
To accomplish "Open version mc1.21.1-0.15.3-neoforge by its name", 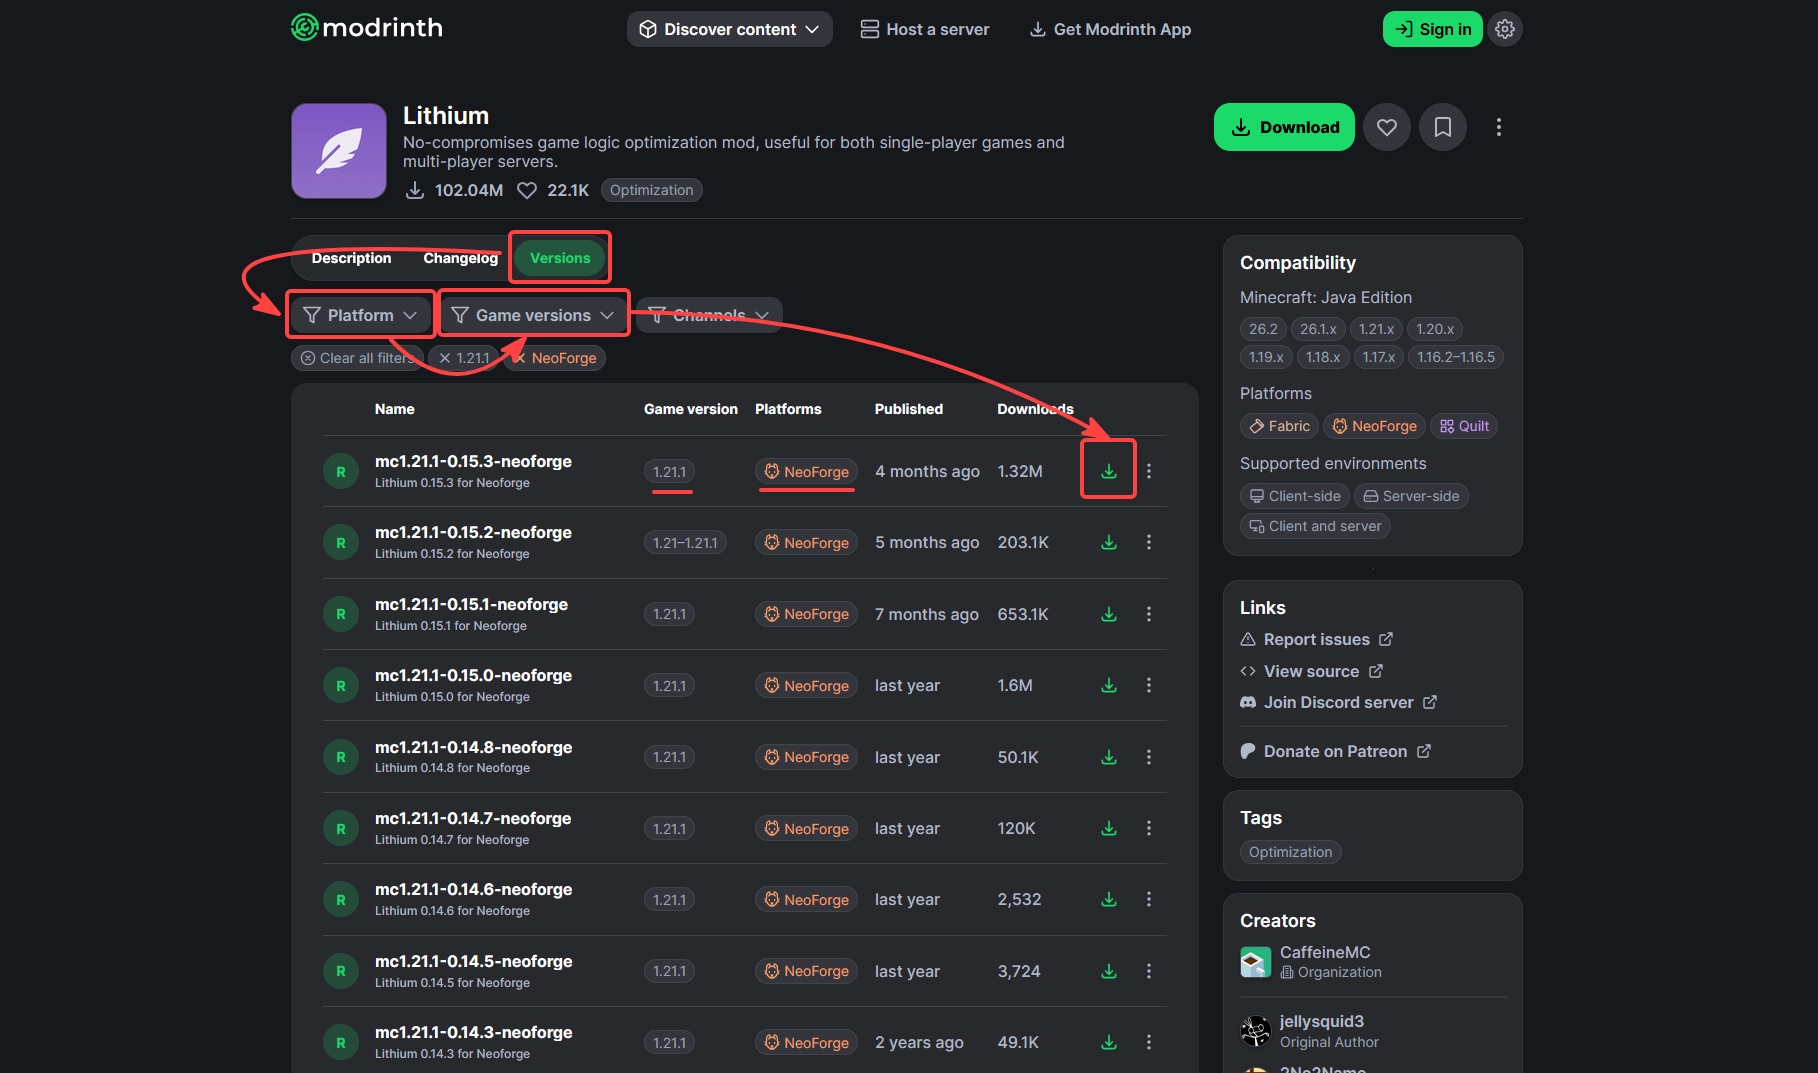I will (x=473, y=461).
